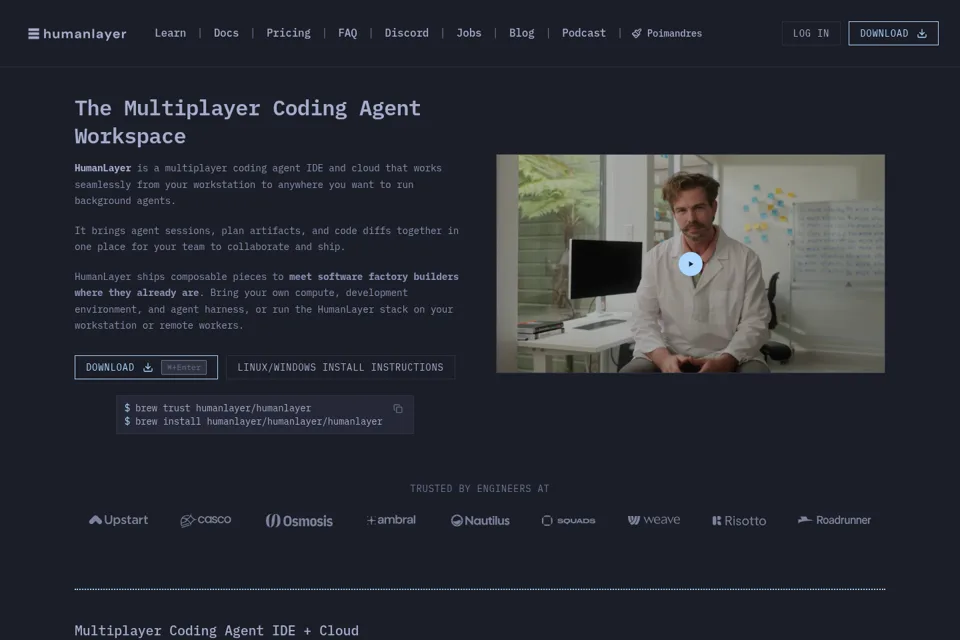Open the Docs nav link
This screenshot has height=640, width=960.
point(226,33)
